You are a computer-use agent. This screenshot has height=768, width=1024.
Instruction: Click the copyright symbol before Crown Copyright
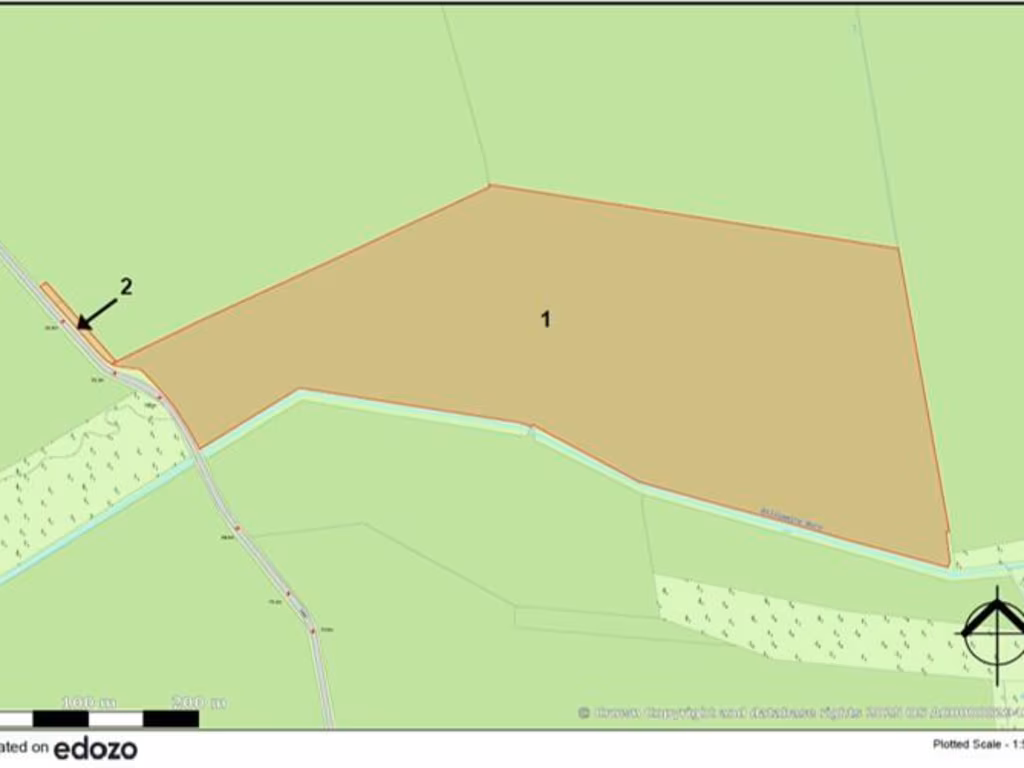pos(584,712)
